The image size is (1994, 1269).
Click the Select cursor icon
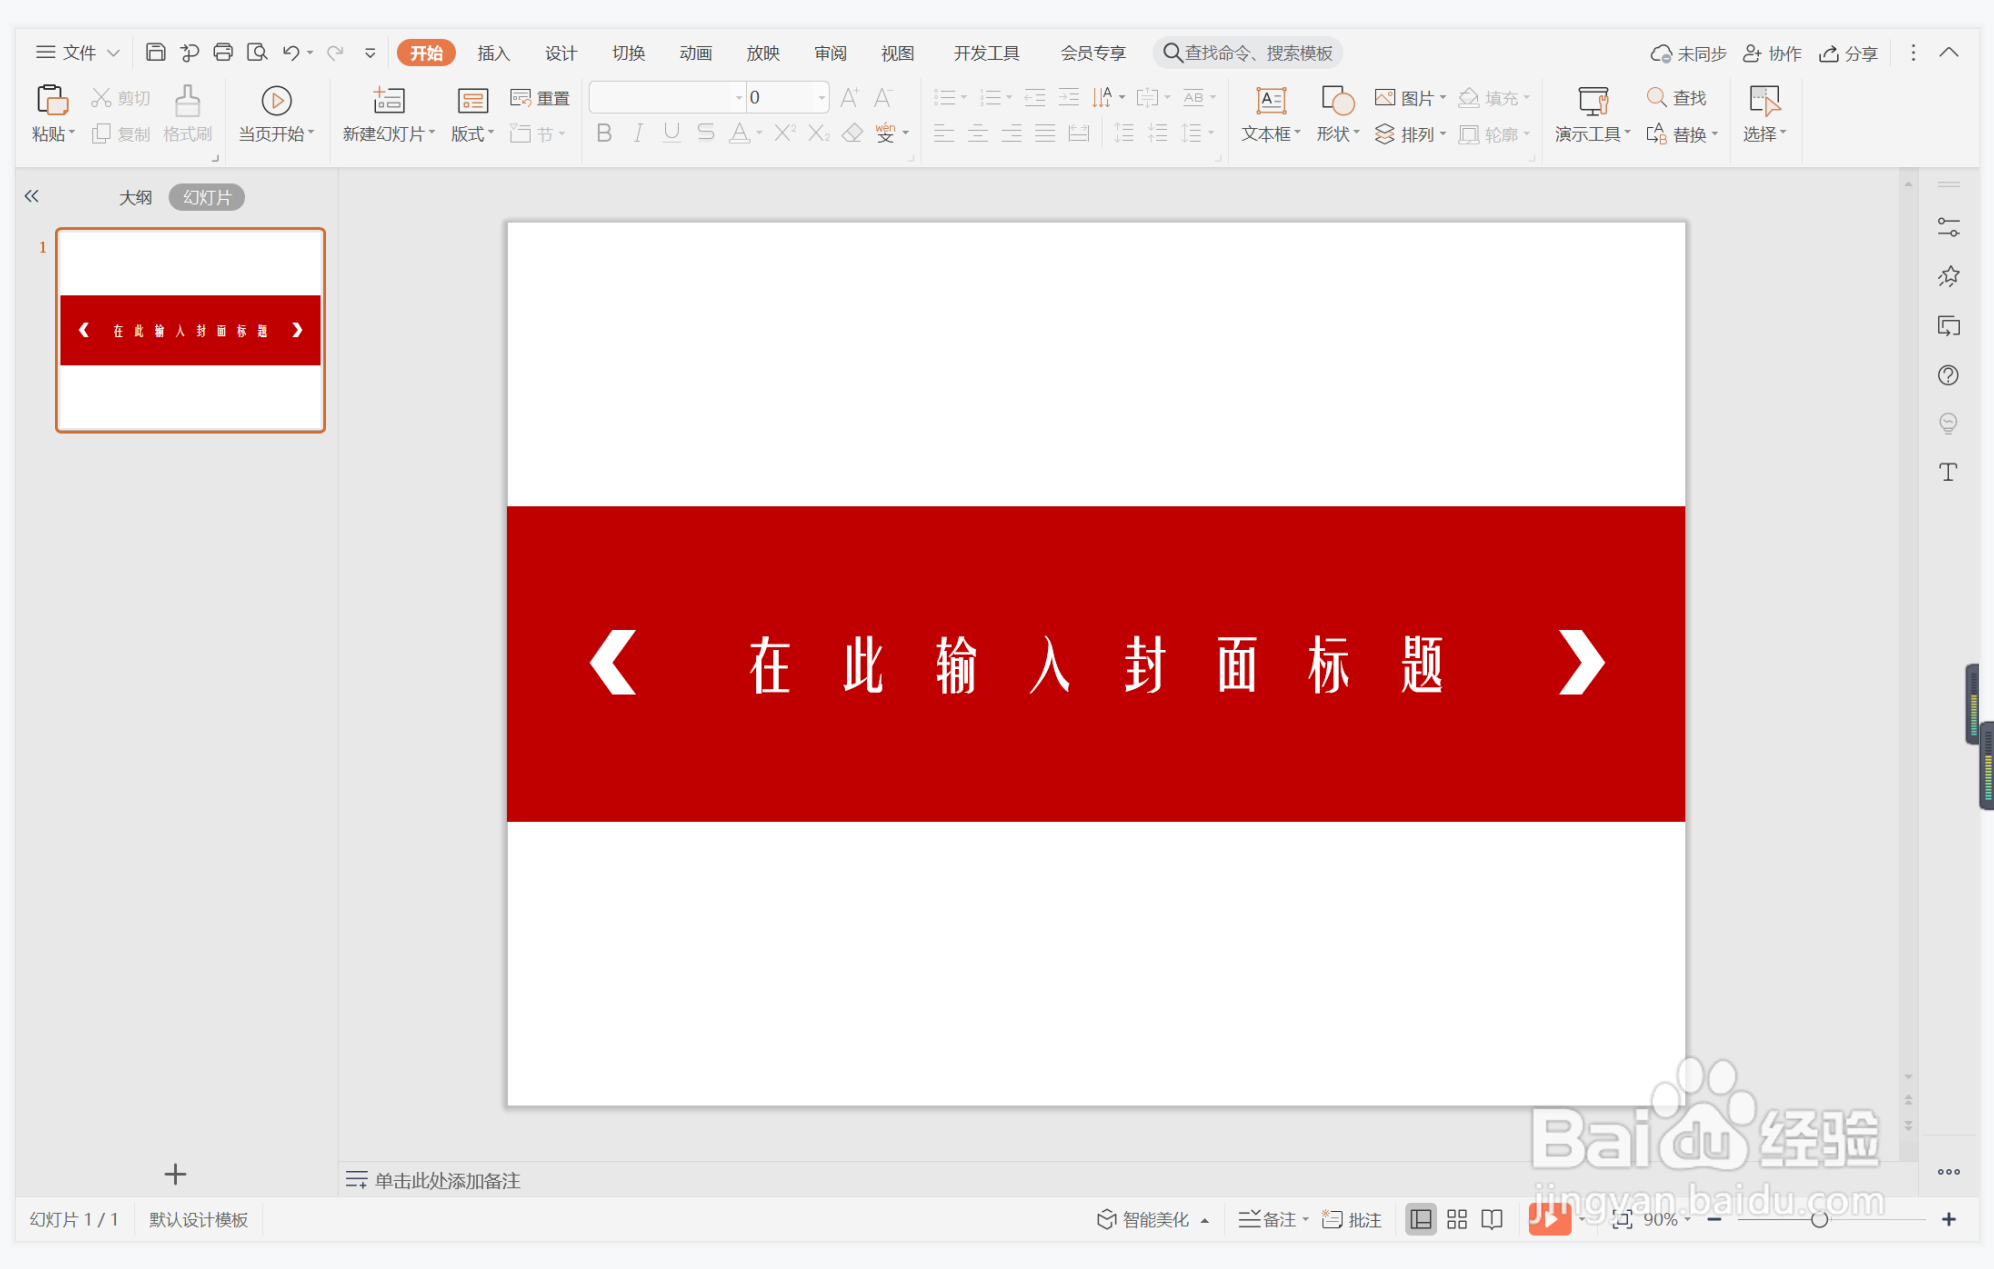pyautogui.click(x=1764, y=100)
